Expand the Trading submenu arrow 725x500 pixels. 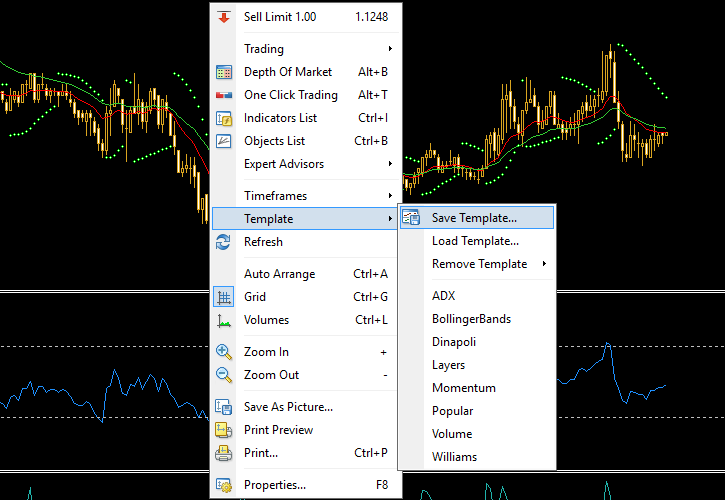click(x=391, y=49)
